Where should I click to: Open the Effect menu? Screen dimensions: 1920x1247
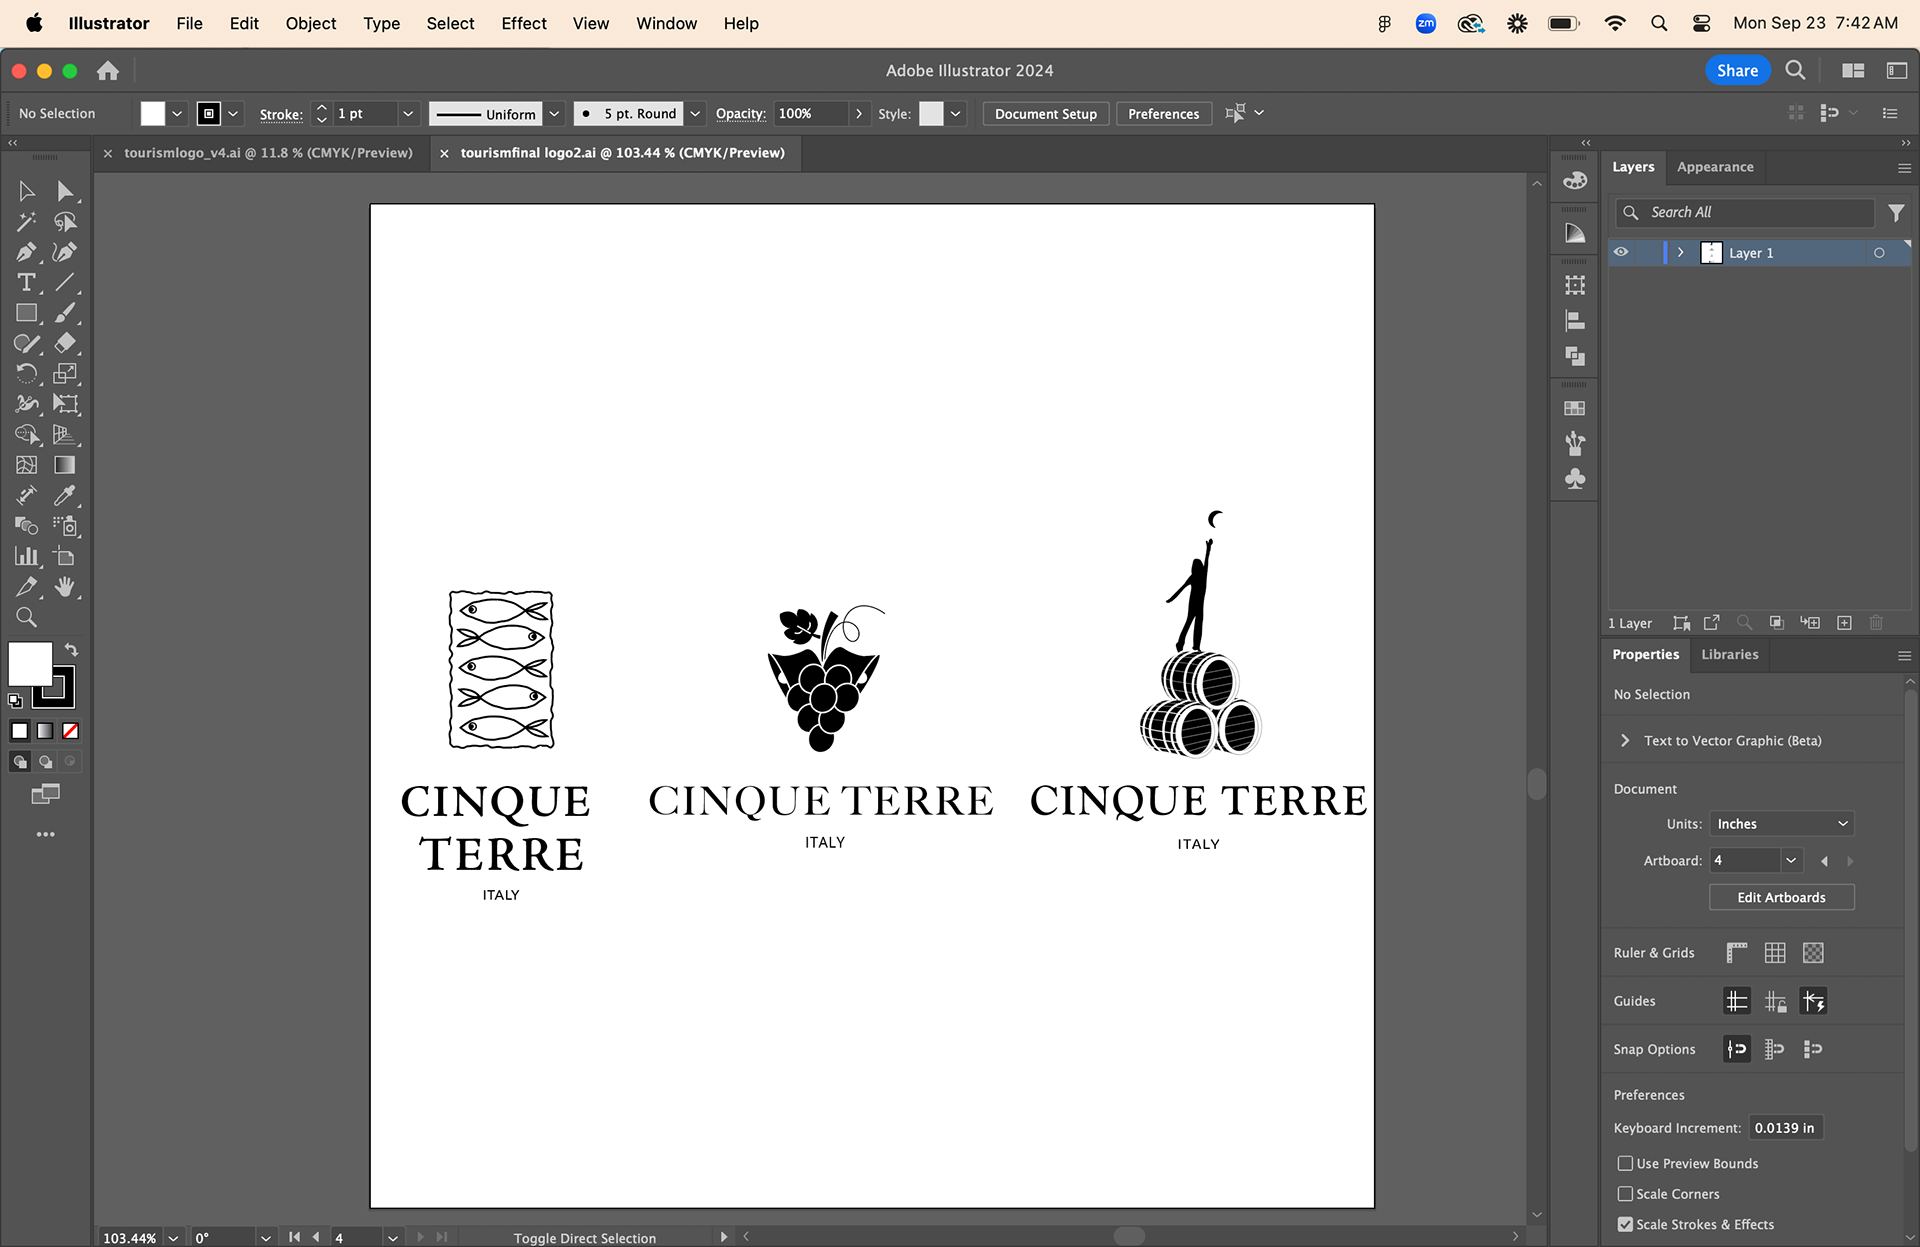click(524, 23)
